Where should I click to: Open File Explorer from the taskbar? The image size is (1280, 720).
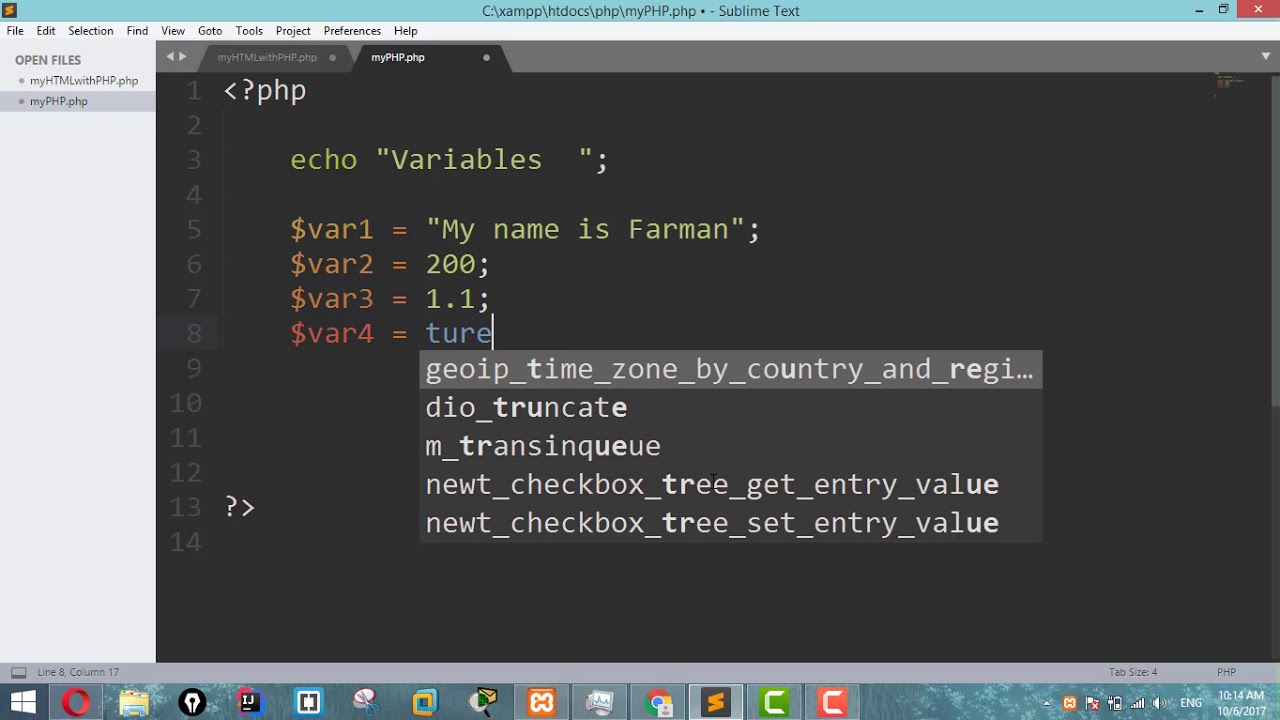[134, 702]
